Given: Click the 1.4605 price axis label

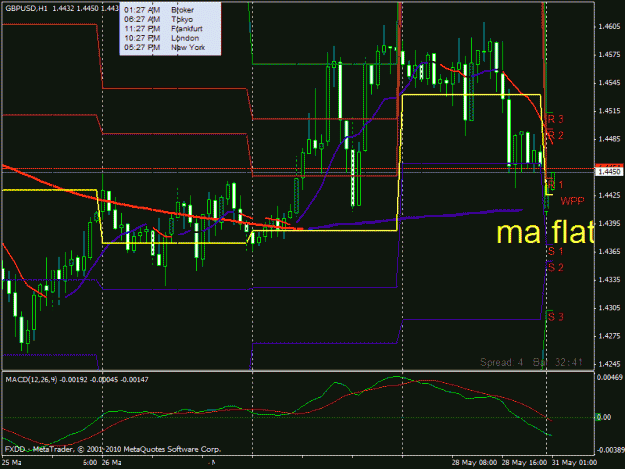Looking at the screenshot, I should [x=609, y=27].
